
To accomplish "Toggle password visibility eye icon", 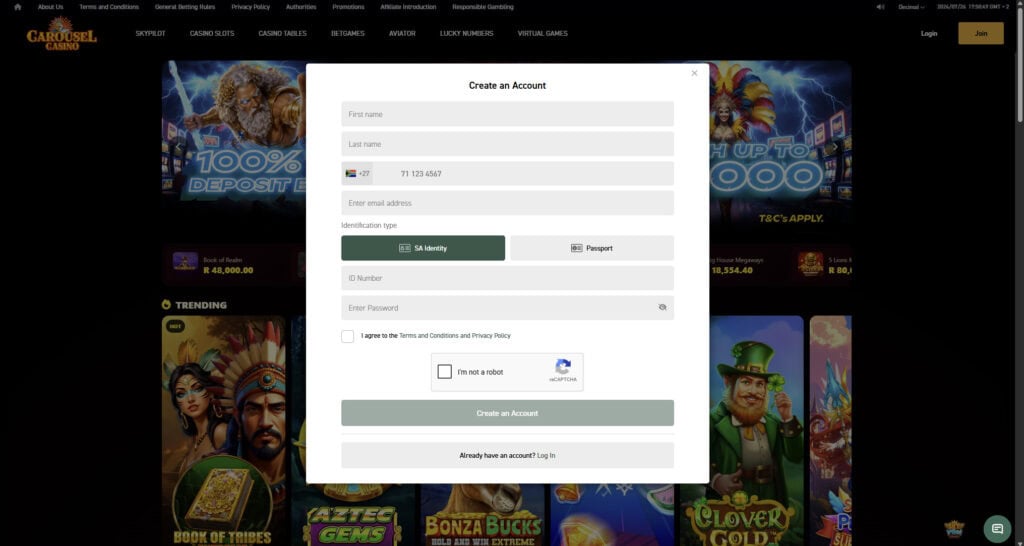I will [x=662, y=308].
